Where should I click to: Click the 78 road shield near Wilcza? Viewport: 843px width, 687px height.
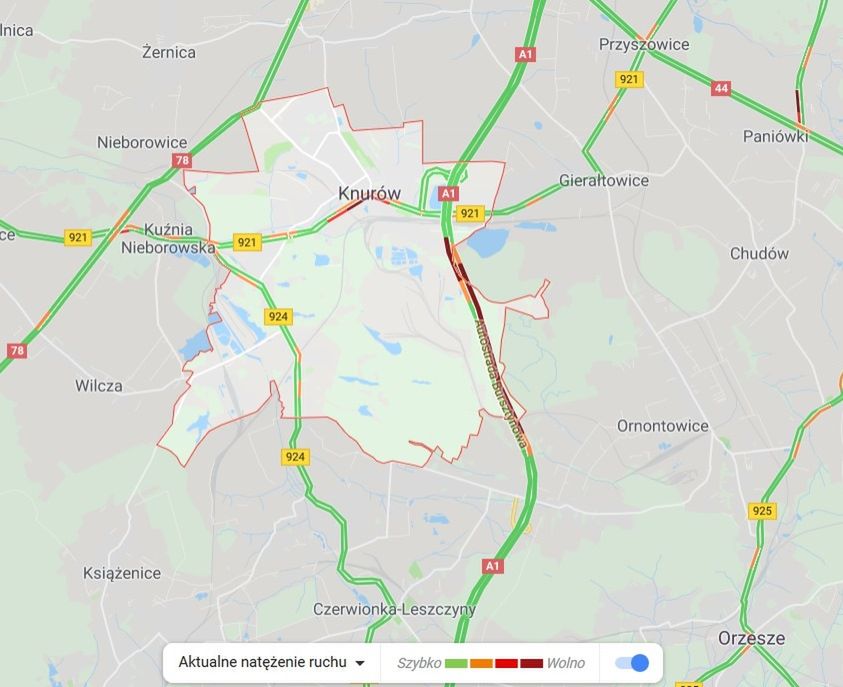17,351
